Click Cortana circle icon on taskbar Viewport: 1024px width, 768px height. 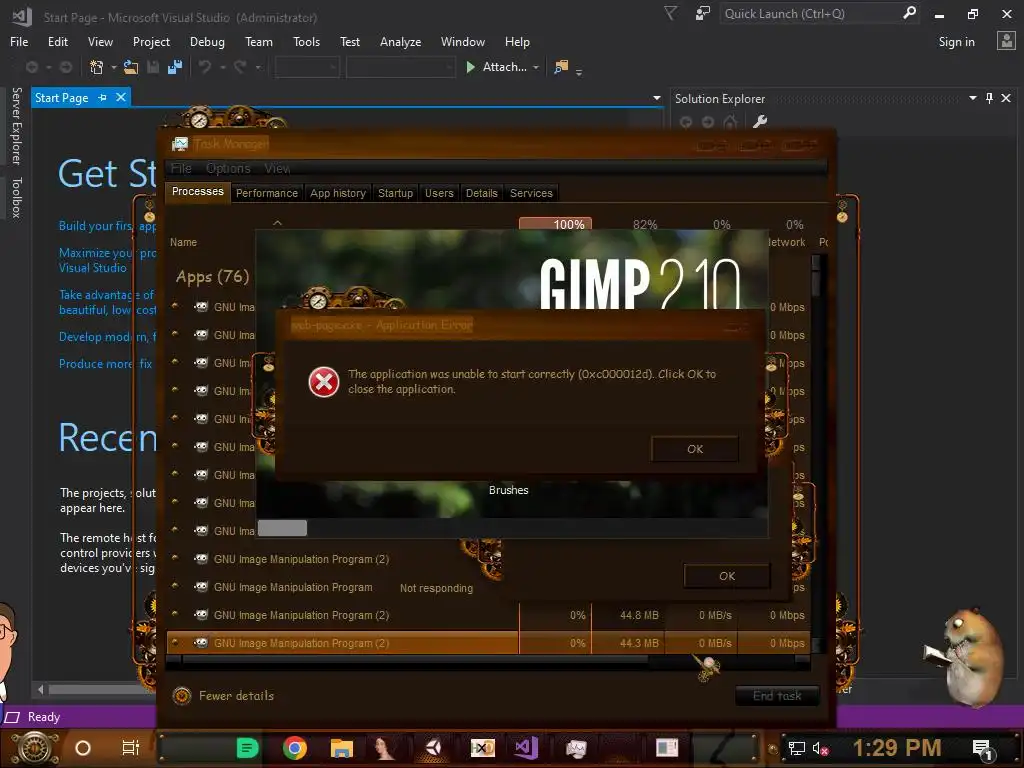[83, 748]
